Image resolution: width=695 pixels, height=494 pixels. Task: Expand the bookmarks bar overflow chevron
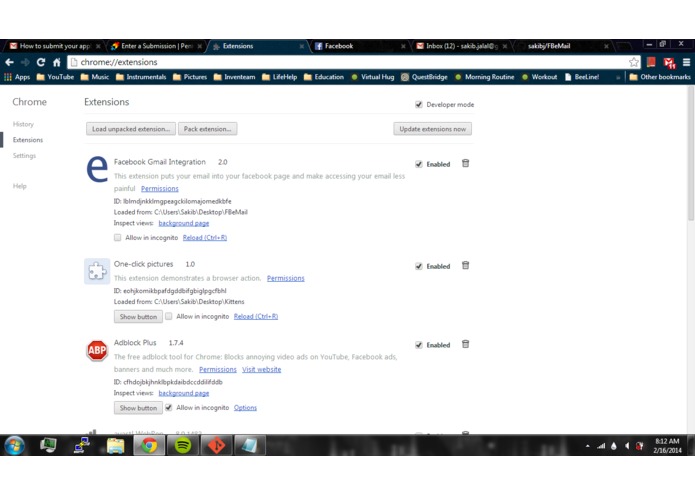click(618, 78)
